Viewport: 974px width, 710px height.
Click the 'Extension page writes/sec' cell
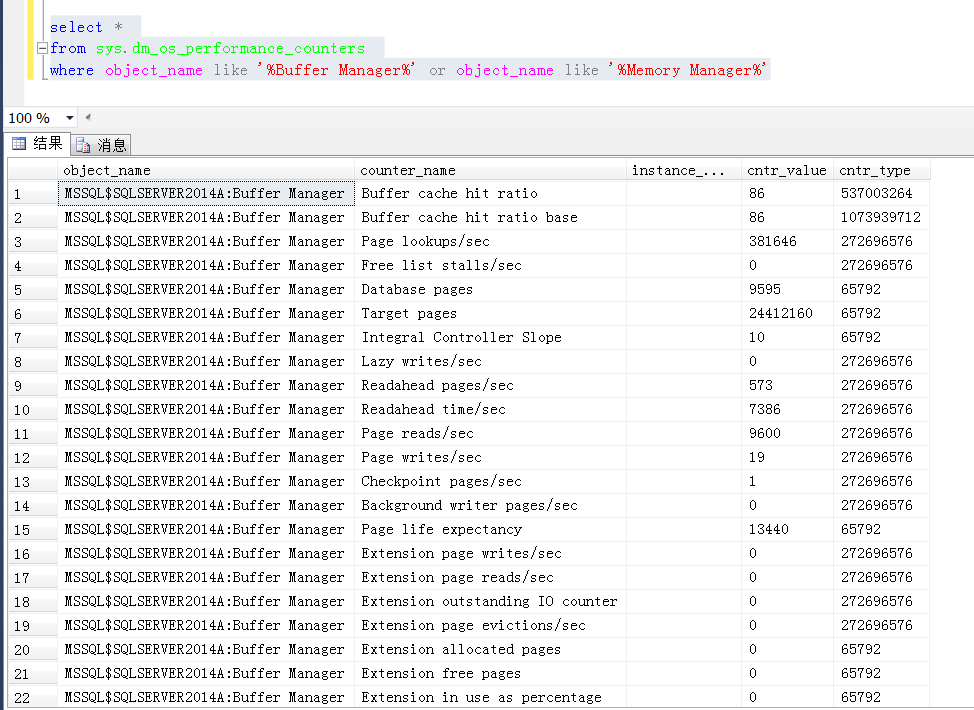point(491,553)
